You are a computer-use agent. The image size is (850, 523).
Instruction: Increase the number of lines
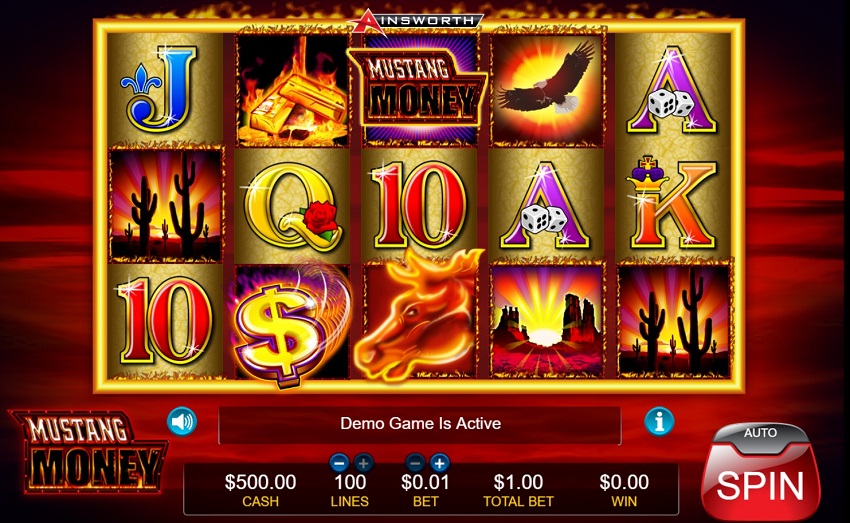tap(364, 463)
